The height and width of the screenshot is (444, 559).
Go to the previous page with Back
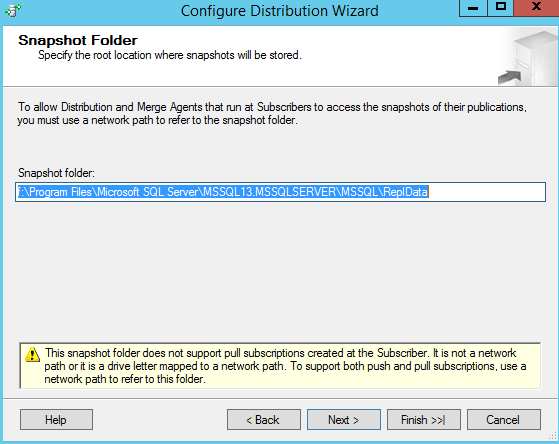coord(264,420)
